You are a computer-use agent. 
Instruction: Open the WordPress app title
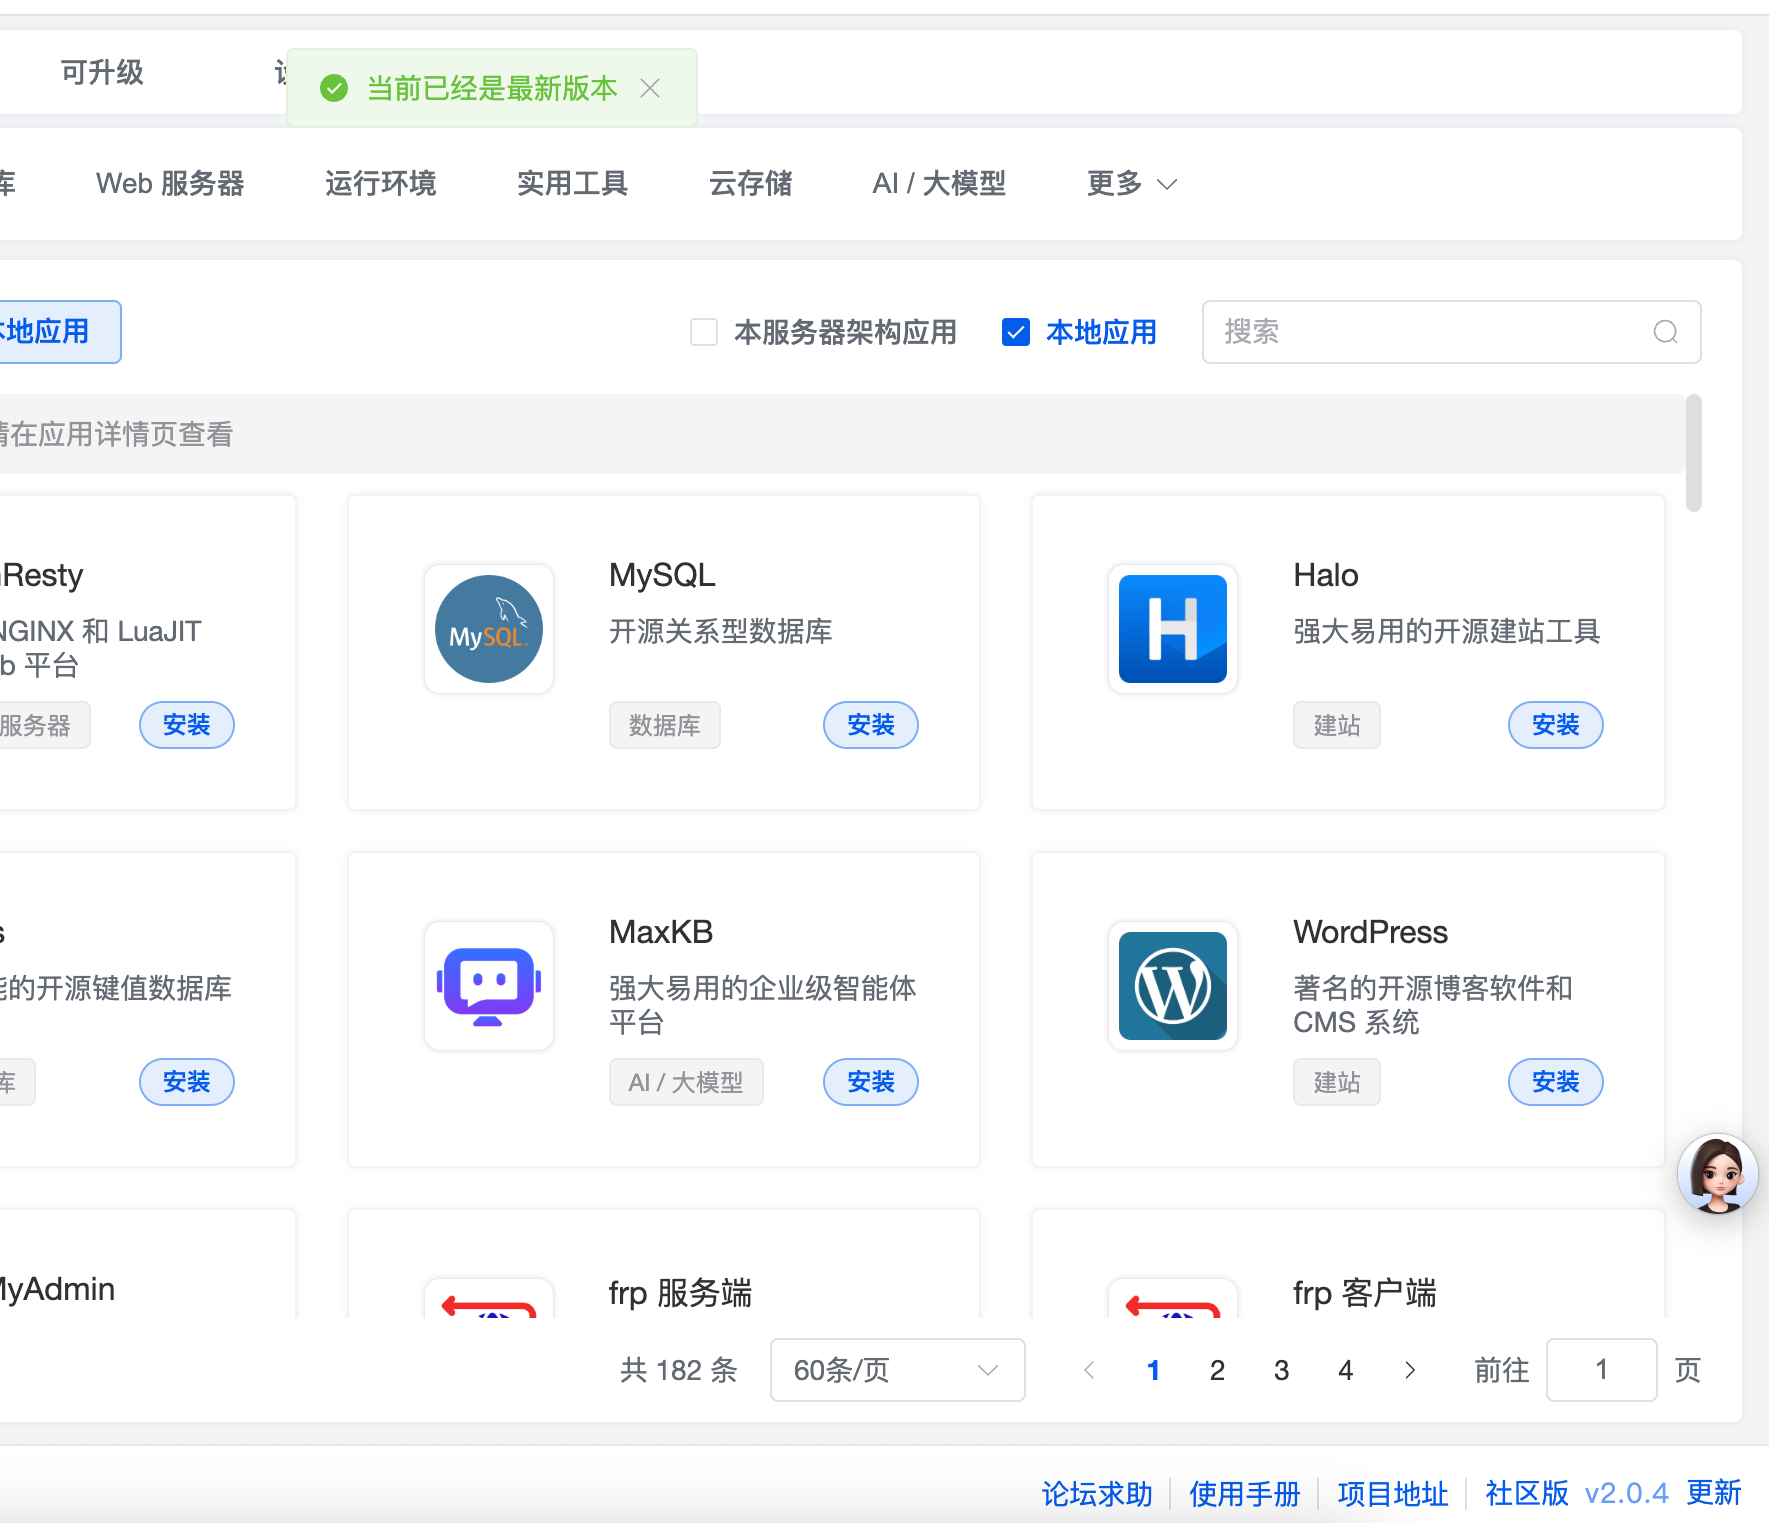tap(1370, 932)
